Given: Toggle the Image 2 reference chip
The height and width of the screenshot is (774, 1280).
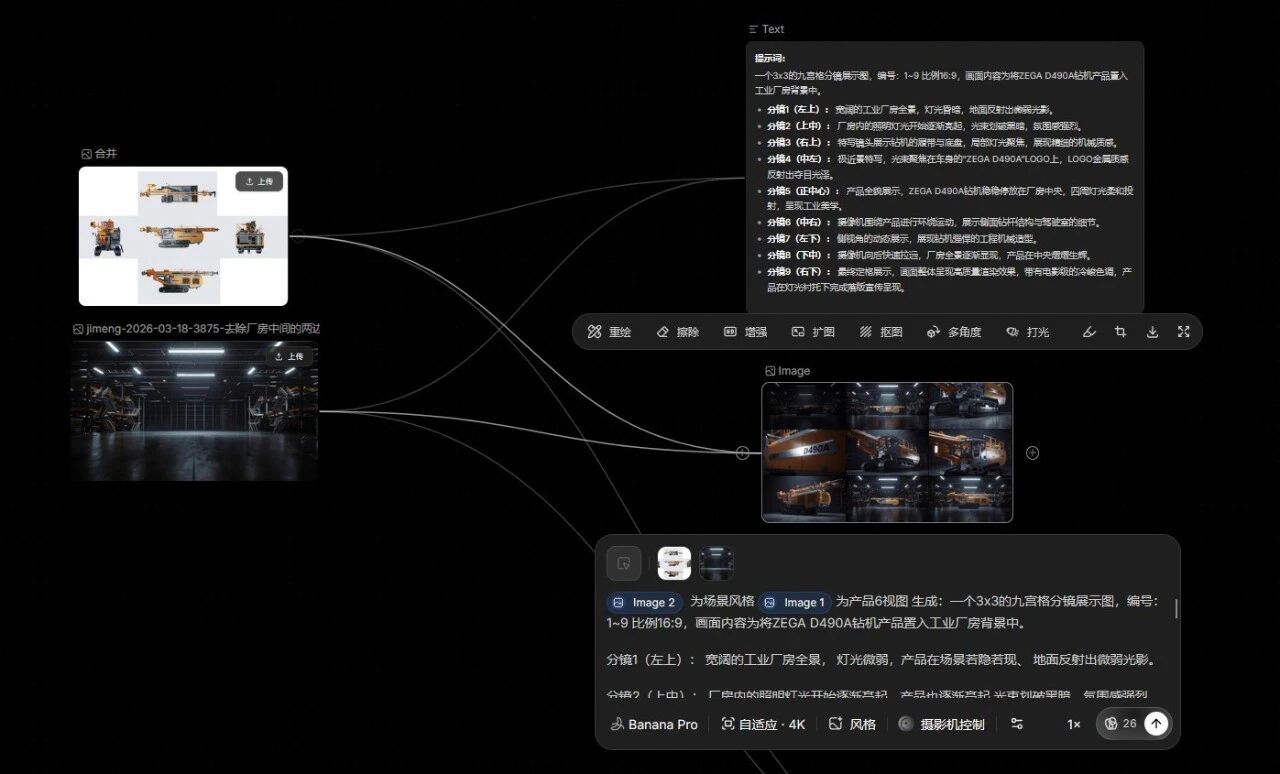Looking at the screenshot, I should point(643,602).
